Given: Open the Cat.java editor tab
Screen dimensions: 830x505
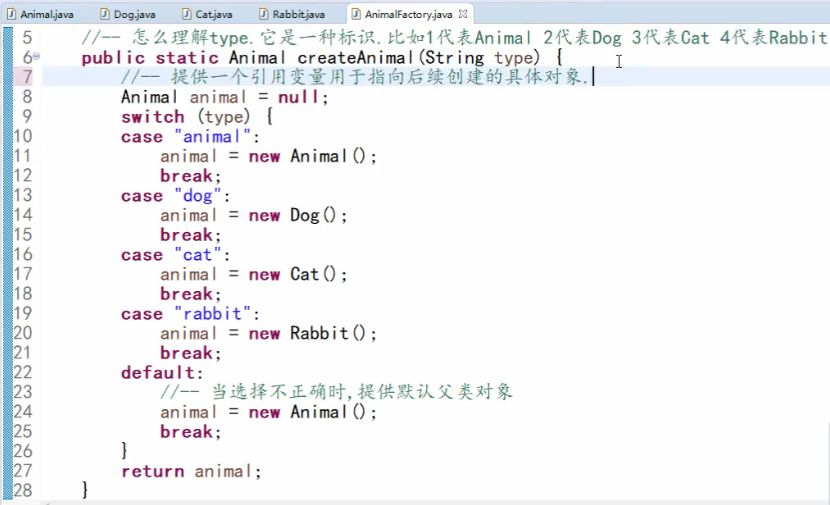Looking at the screenshot, I should [x=207, y=14].
